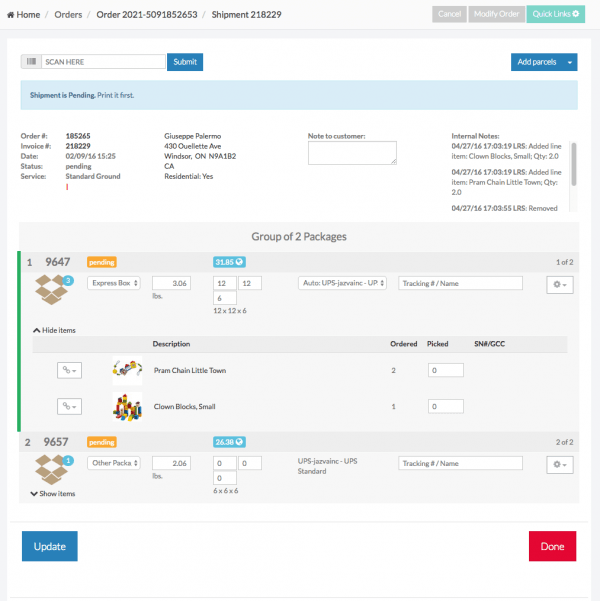600x601 pixels.
Task: Click the Group of 2 Packages heading
Action: (299, 236)
